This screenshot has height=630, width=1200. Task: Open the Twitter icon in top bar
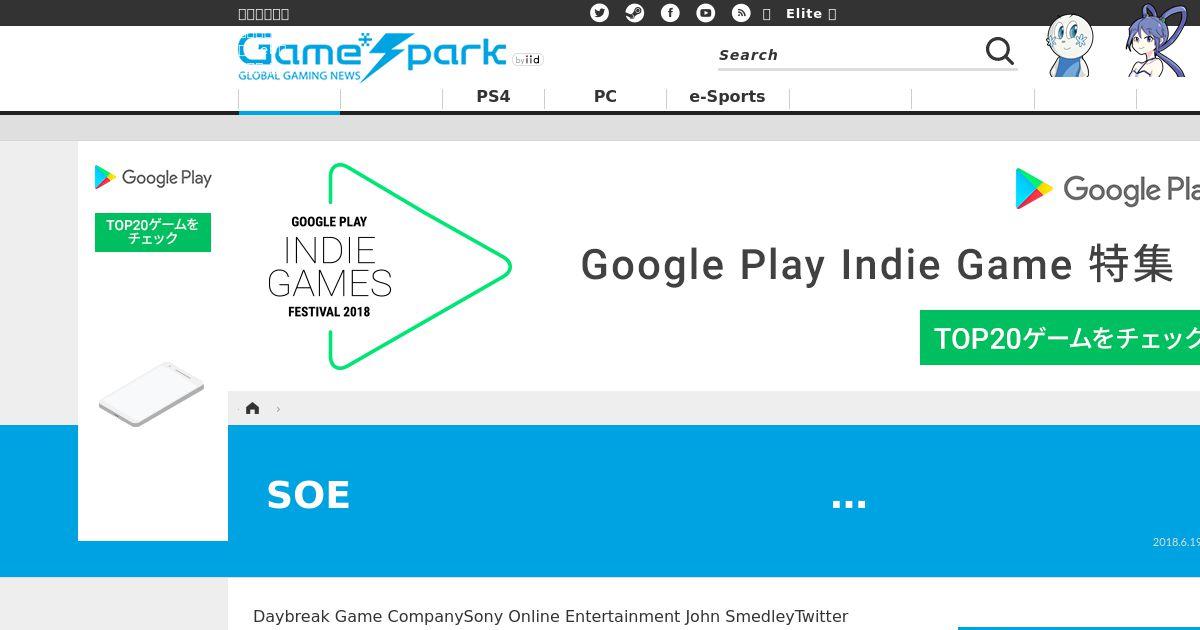point(599,13)
